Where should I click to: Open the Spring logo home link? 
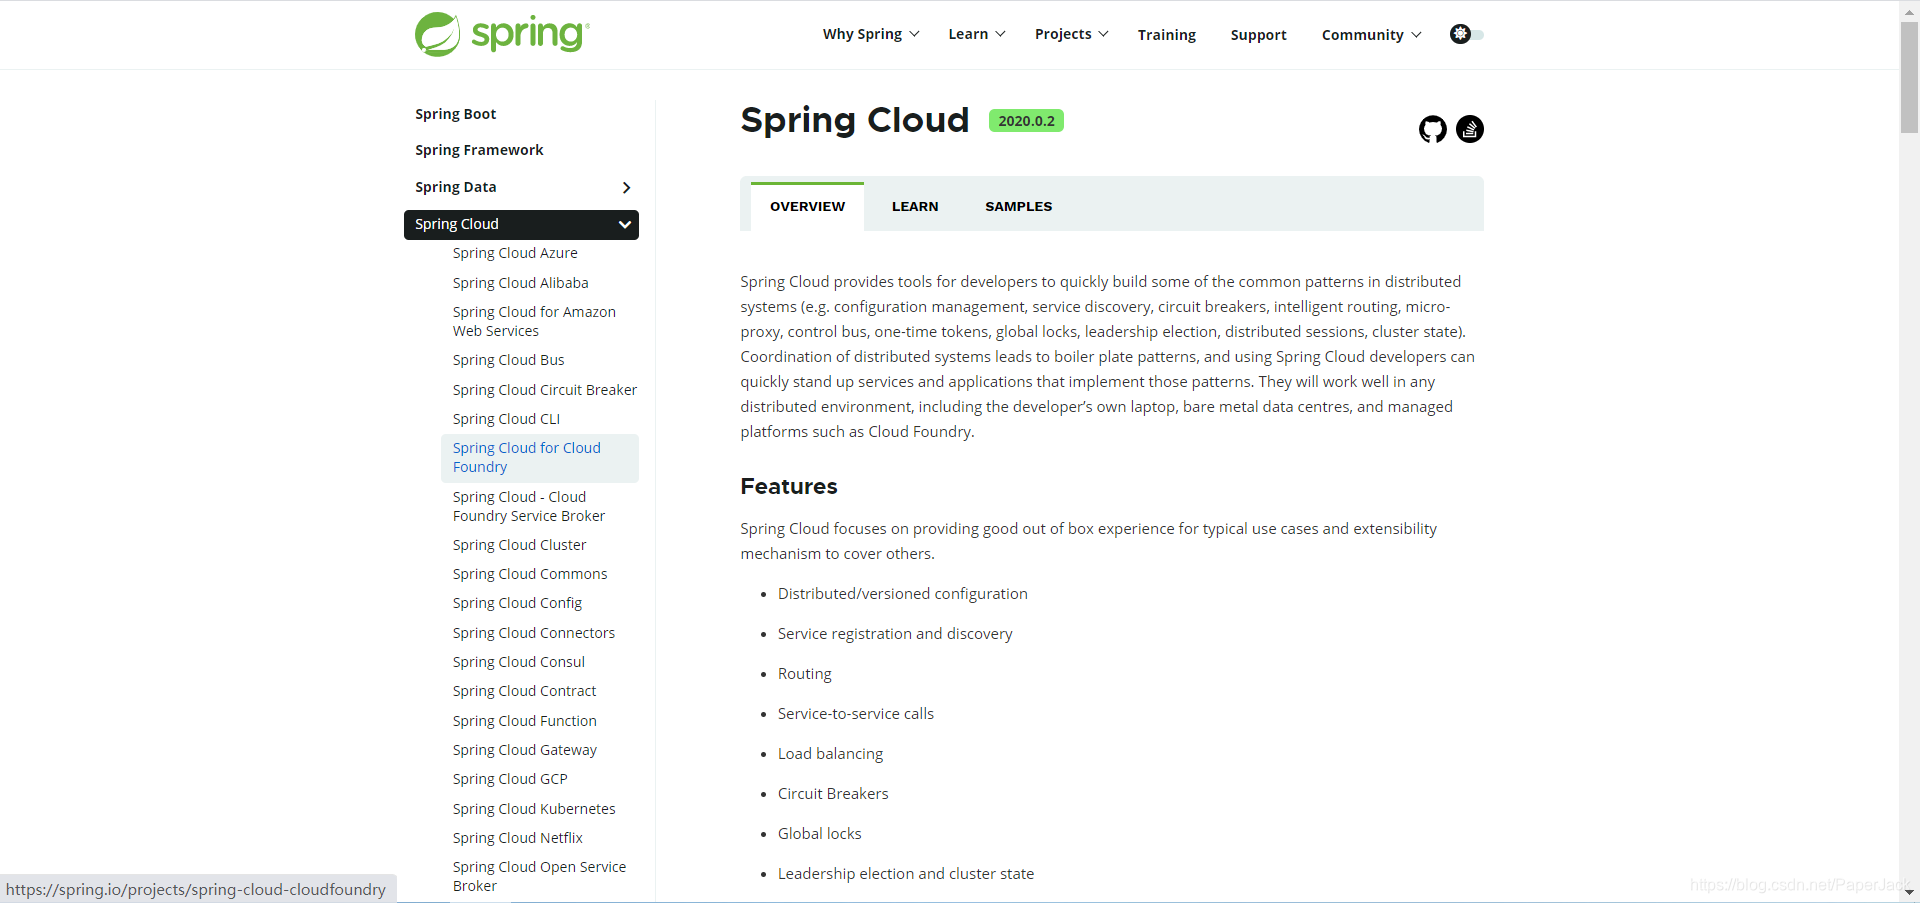tap(502, 34)
